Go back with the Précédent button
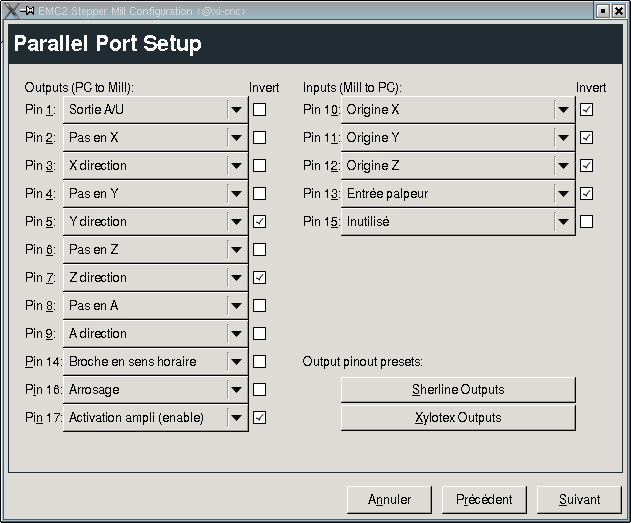 coord(484,500)
